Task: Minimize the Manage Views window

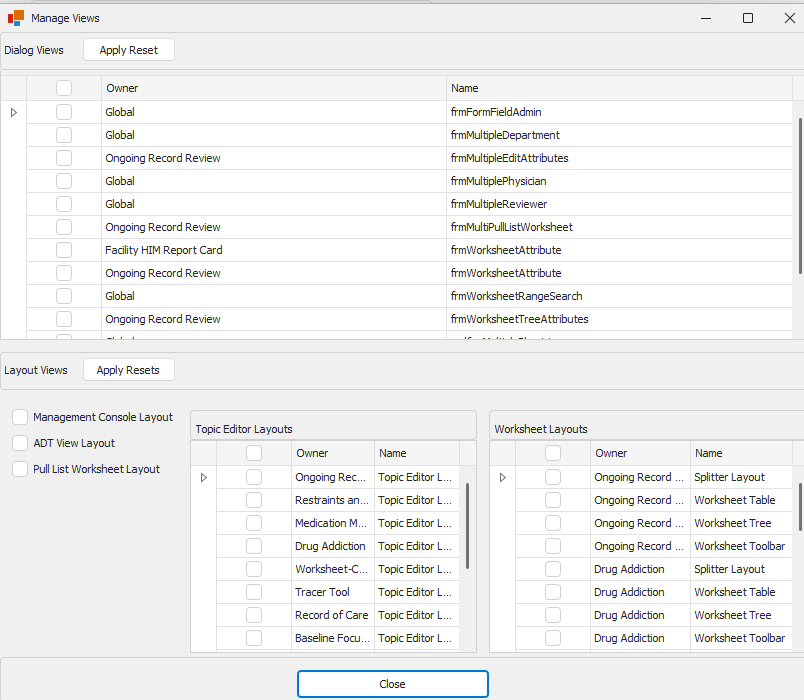Action: 706,18
